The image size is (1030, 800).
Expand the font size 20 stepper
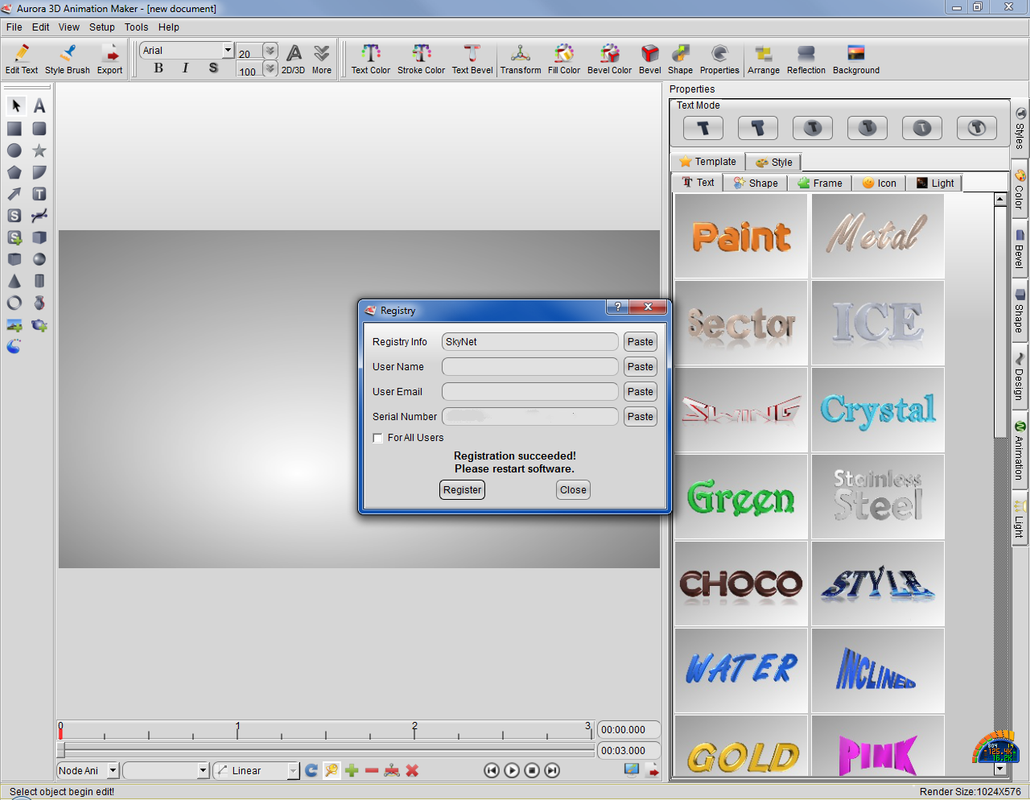pos(270,51)
